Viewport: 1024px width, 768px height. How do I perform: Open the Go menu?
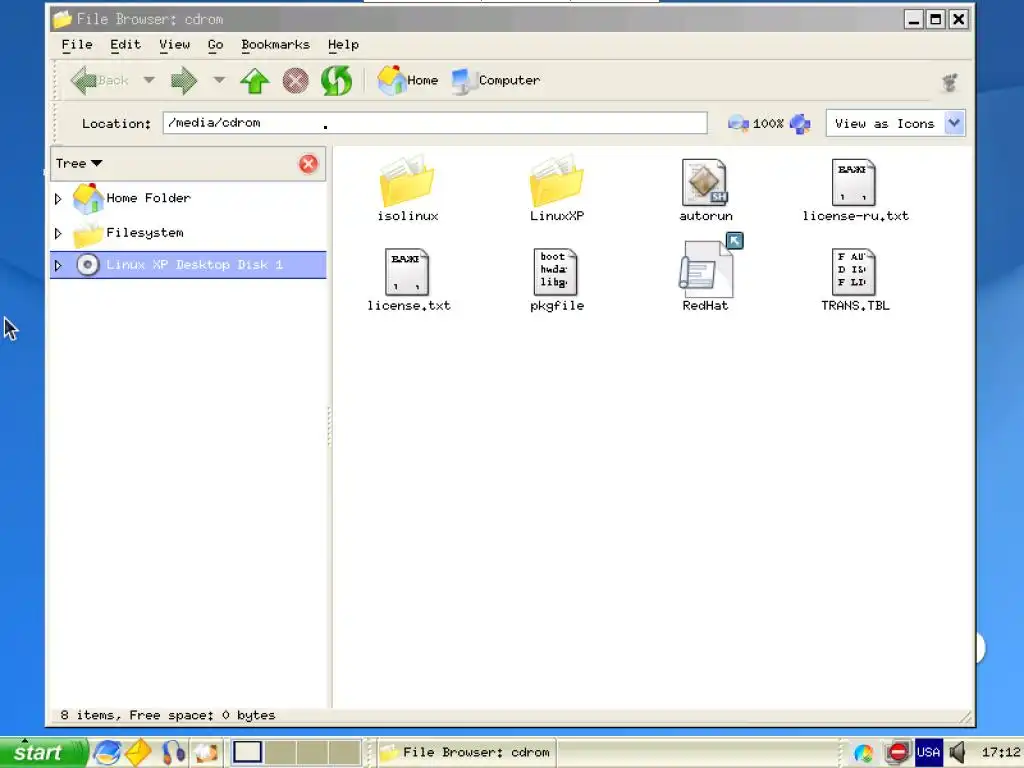216,44
